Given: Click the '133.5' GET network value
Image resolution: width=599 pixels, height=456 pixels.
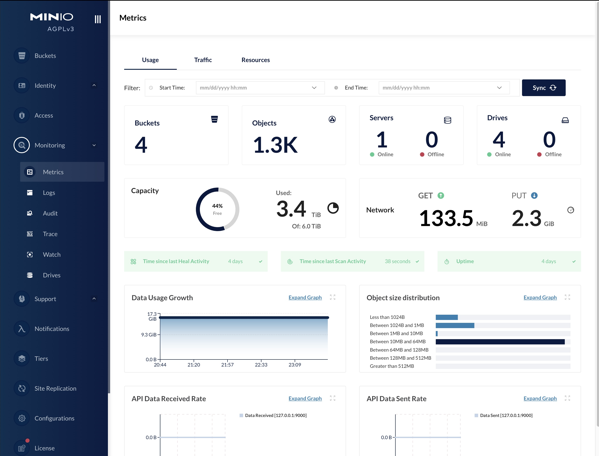Looking at the screenshot, I should tap(446, 218).
